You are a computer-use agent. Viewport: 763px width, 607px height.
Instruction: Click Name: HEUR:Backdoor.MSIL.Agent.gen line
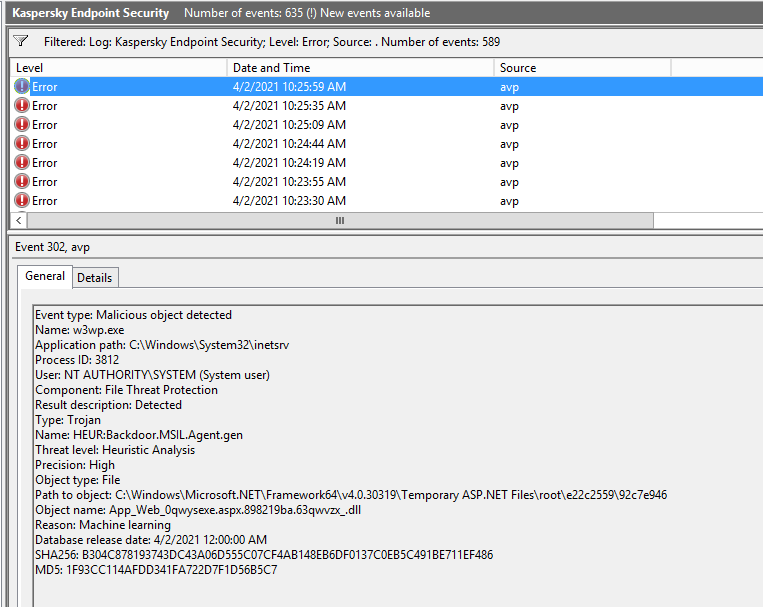[139, 435]
